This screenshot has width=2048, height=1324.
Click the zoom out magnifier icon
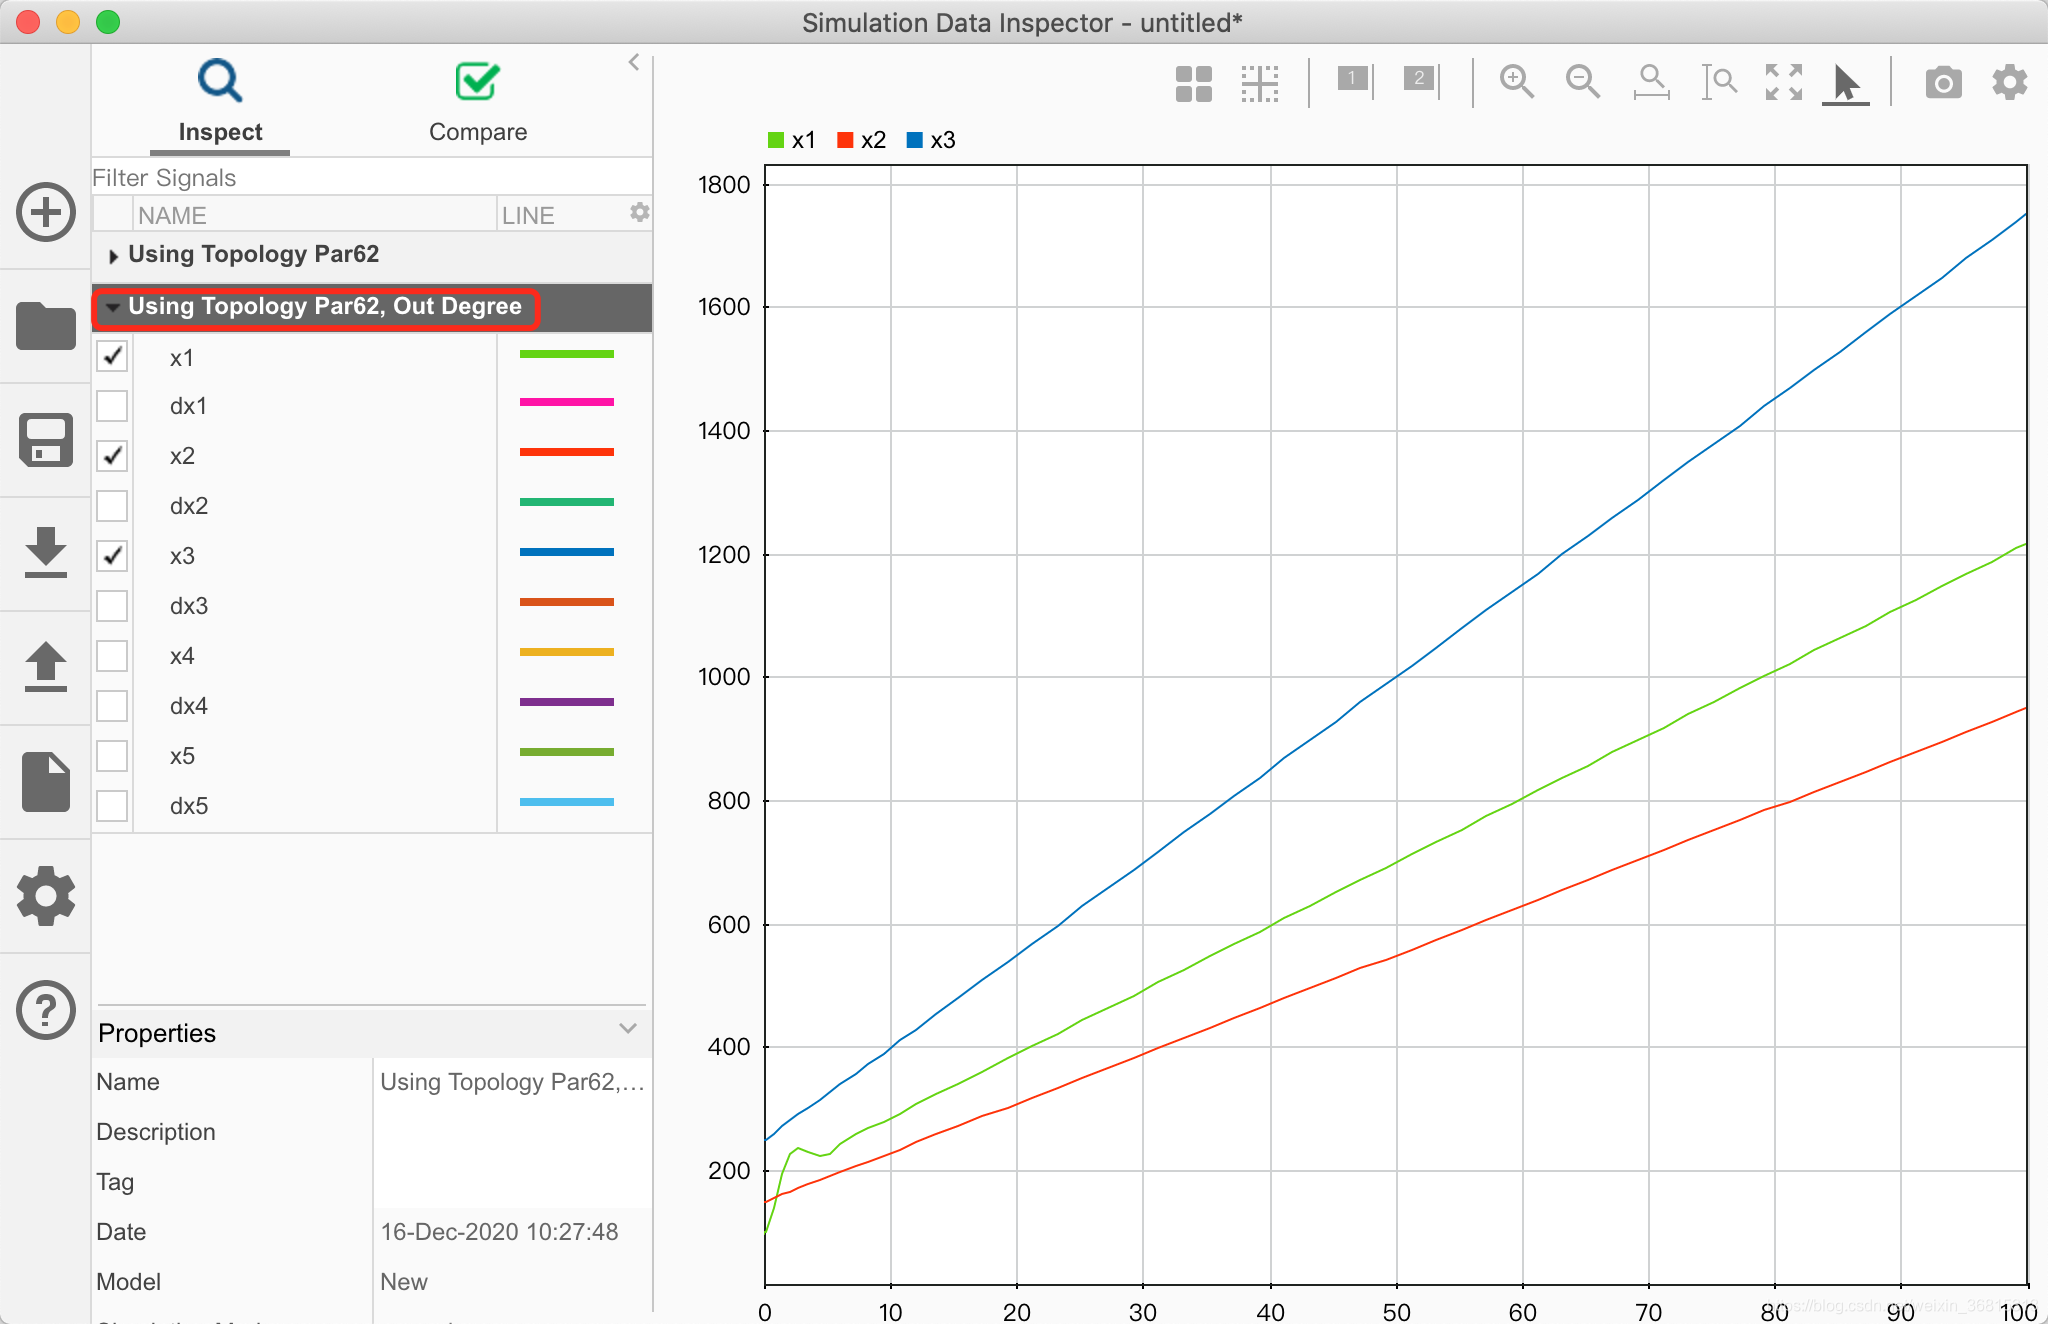[1582, 82]
